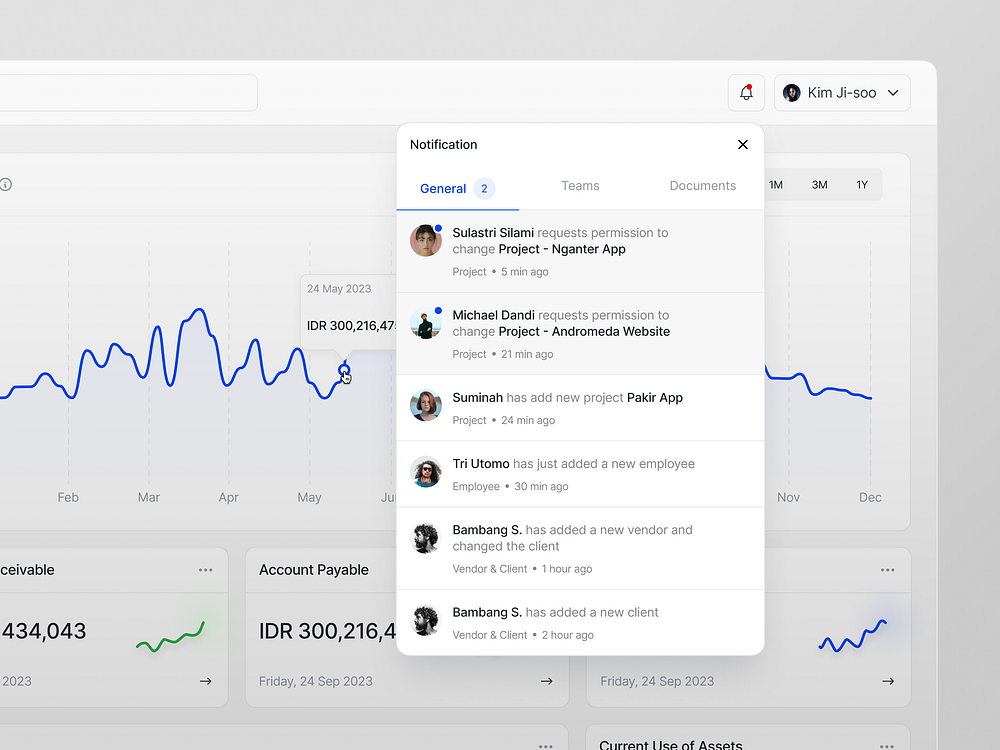Mark Michael Dandi's notification as read

438,310
